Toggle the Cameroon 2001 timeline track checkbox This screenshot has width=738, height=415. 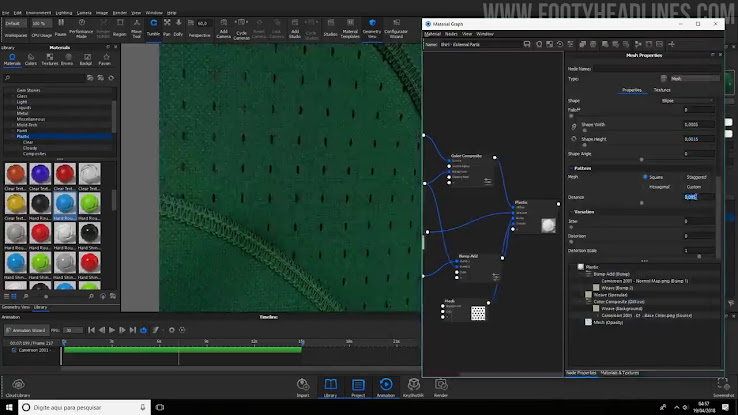pyautogui.click(x=14, y=350)
